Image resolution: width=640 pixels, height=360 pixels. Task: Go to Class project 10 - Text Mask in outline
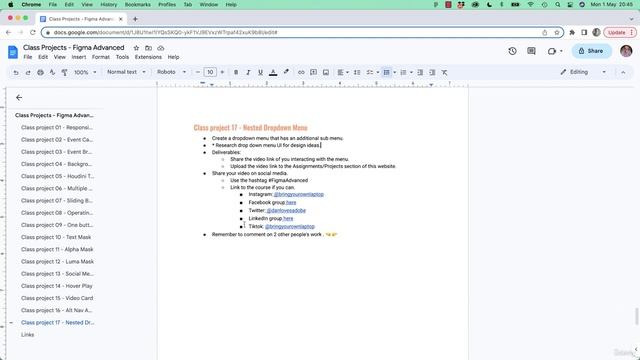tap(56, 237)
